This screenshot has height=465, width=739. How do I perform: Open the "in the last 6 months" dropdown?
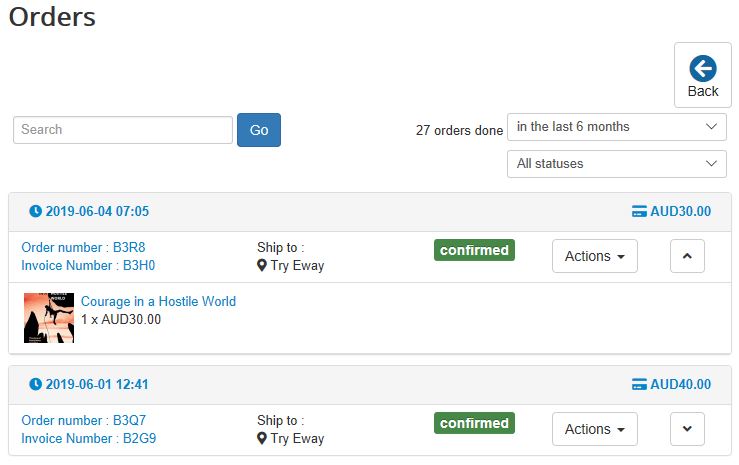(x=616, y=127)
